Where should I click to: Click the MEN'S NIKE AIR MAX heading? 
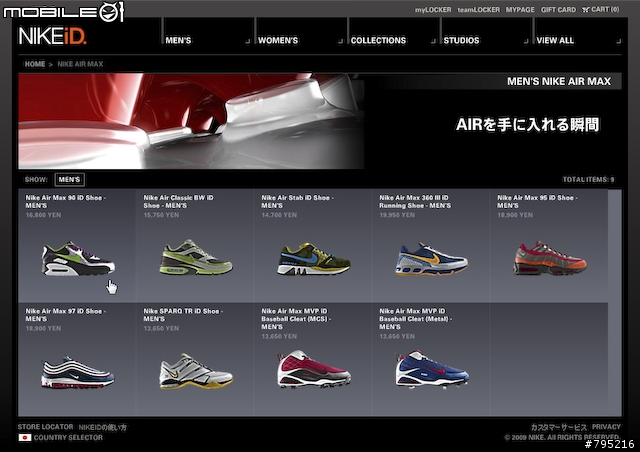559,81
